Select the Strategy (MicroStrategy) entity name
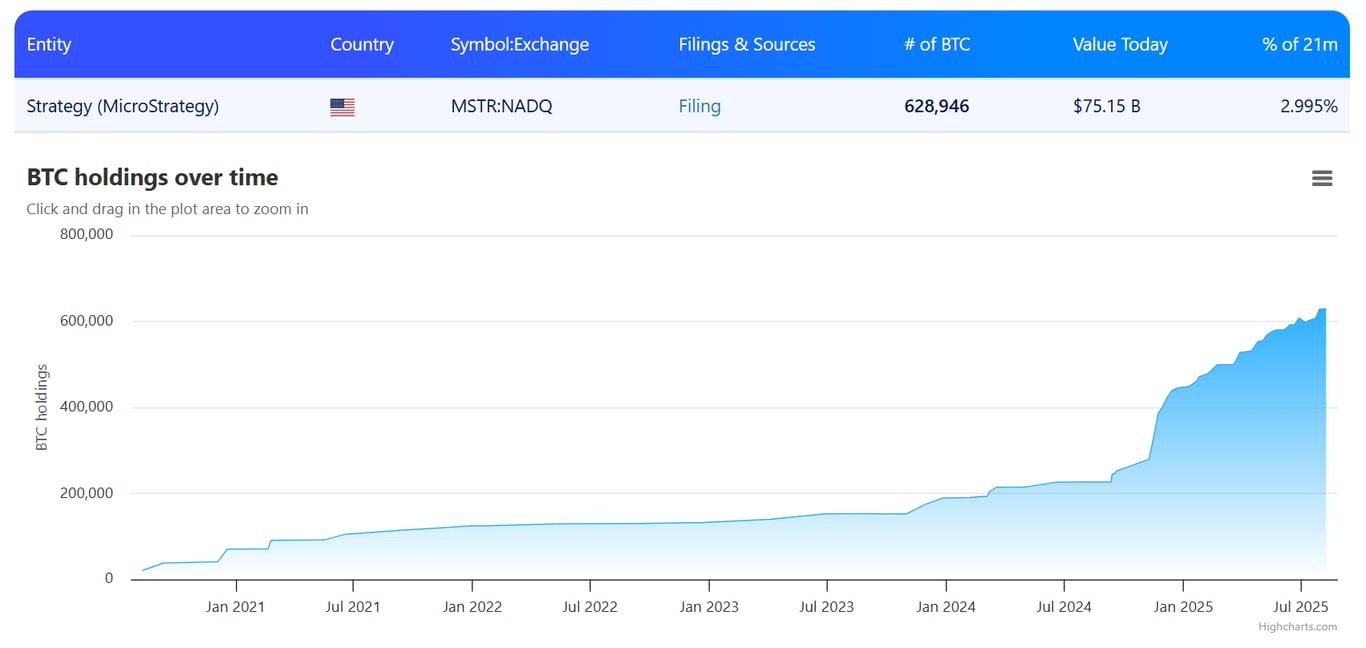The height and width of the screenshot is (648, 1366). [123, 106]
